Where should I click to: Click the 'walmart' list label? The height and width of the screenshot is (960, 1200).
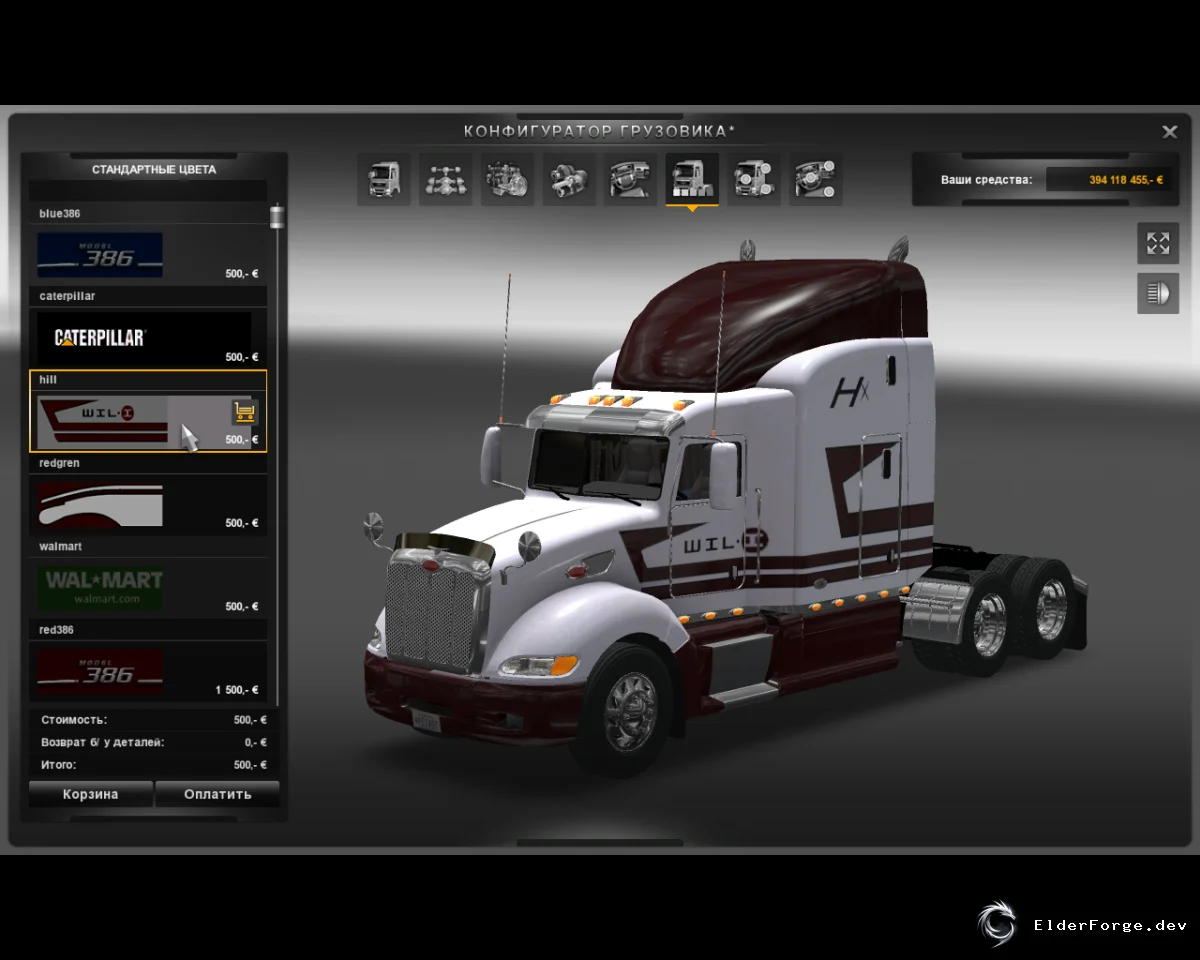[60, 546]
